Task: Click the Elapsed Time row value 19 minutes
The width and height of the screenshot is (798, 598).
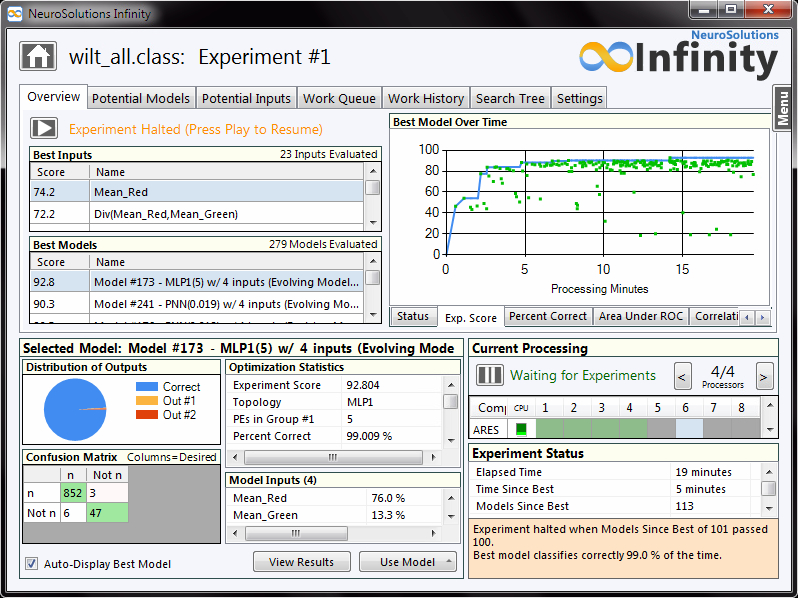Action: pos(703,472)
